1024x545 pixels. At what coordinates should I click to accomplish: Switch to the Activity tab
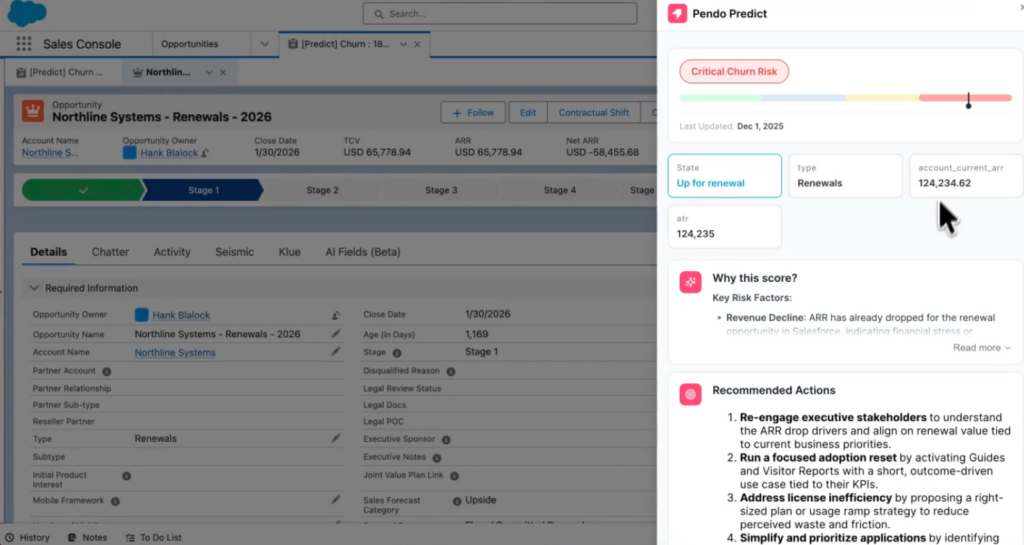172,252
